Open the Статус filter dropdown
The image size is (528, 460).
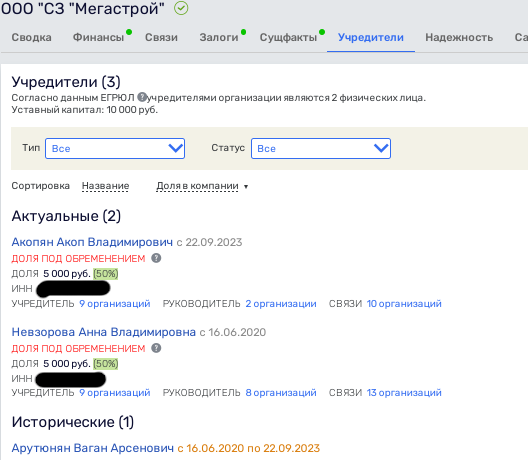321,148
